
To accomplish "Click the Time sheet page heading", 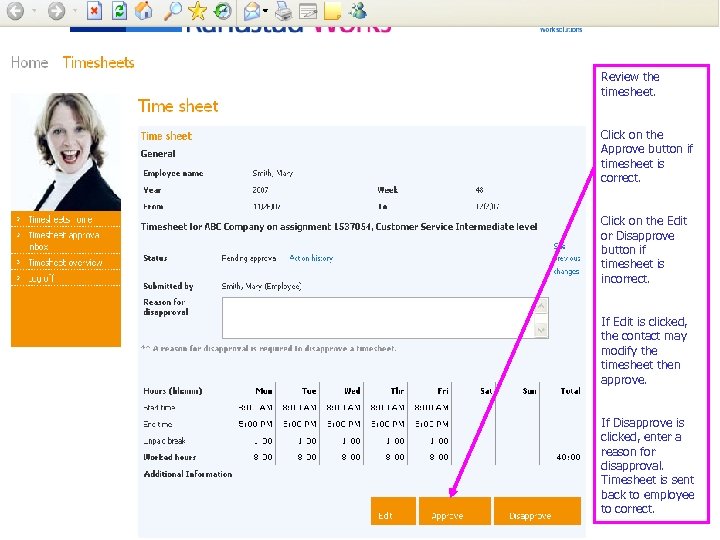I will pos(178,106).
